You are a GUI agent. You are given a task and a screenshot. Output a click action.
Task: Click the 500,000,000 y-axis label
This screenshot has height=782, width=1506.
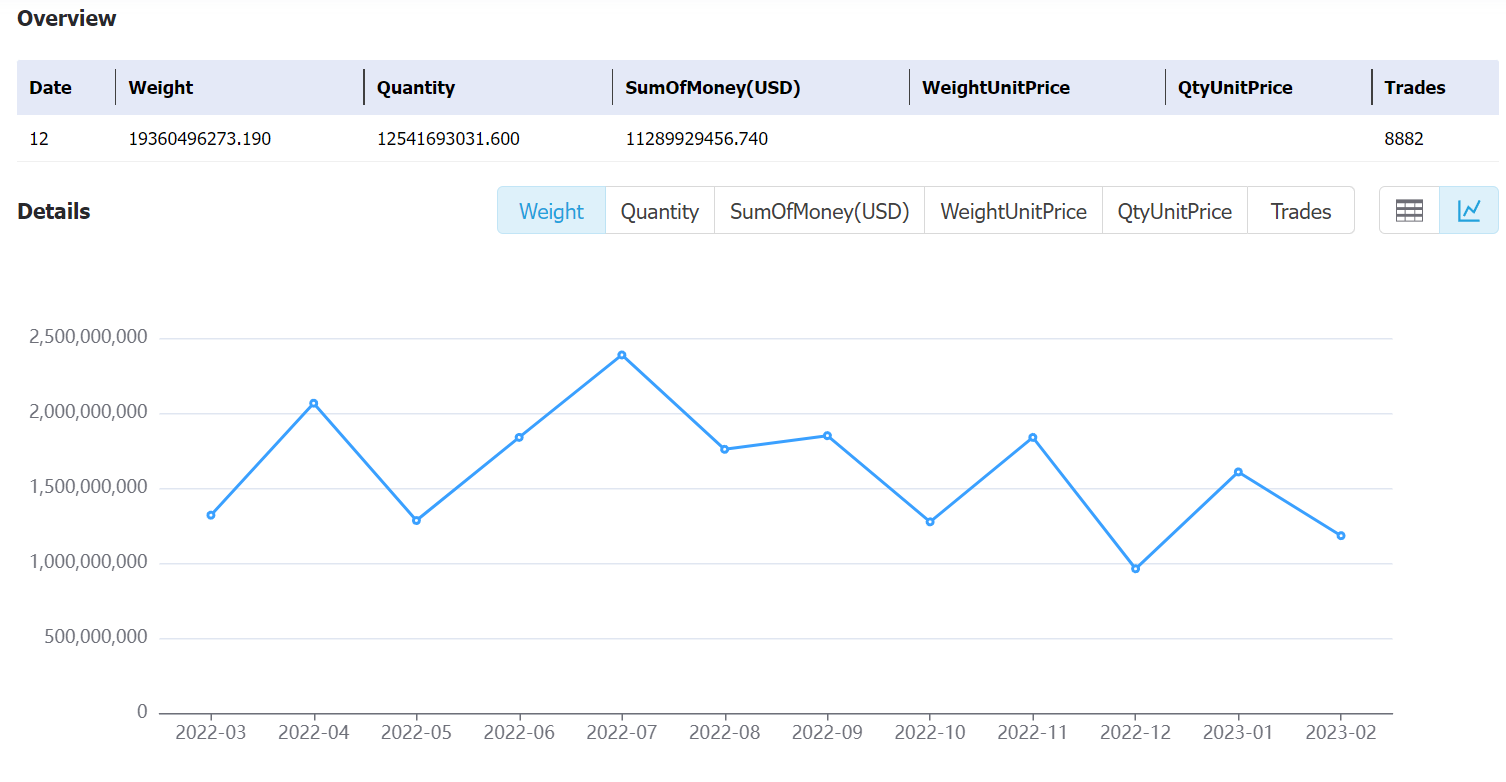tap(96, 637)
